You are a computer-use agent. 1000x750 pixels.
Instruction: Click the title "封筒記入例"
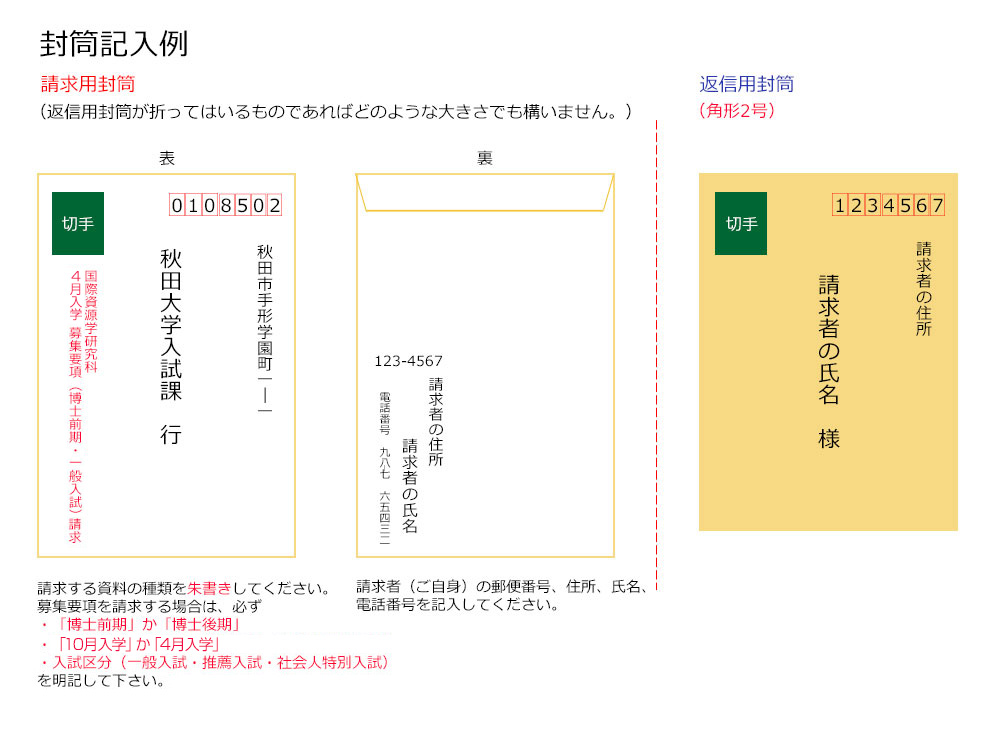114,44
